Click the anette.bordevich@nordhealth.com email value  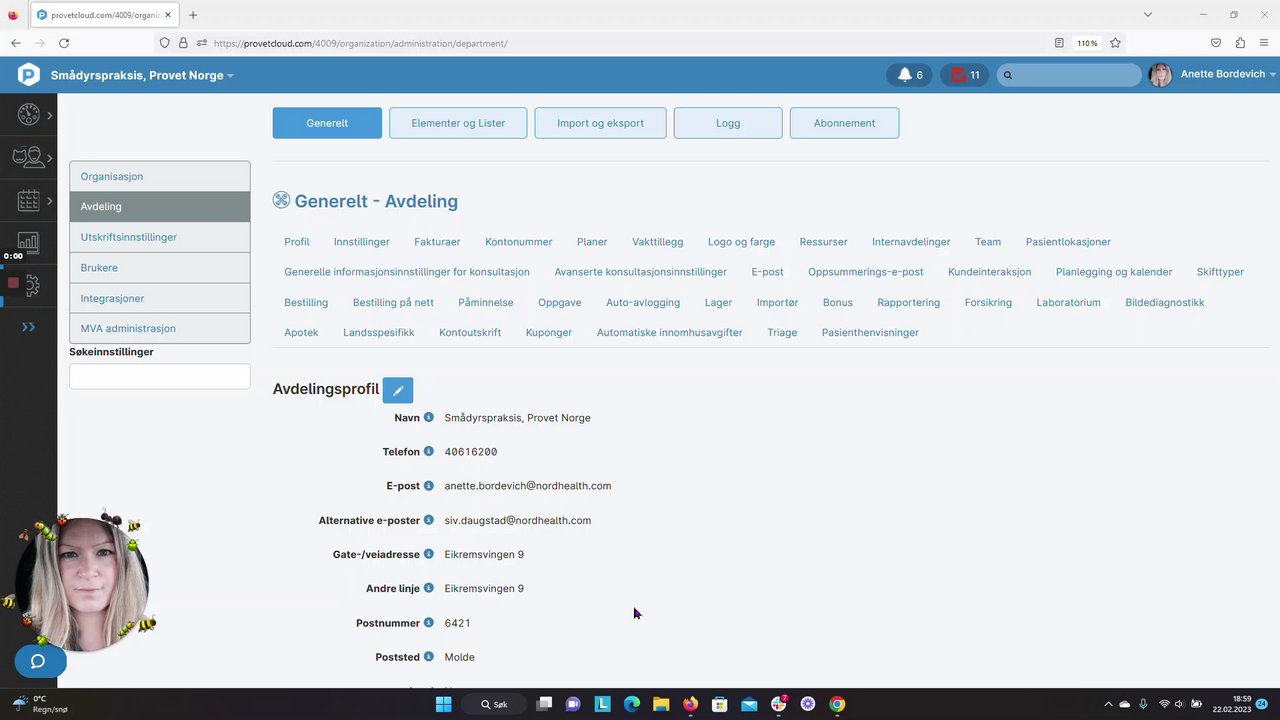coord(528,486)
